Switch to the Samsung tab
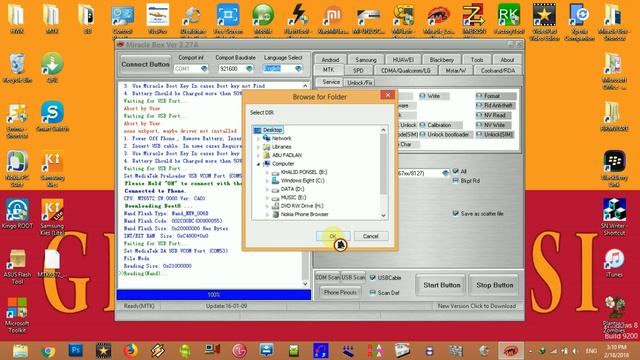 tap(366, 60)
